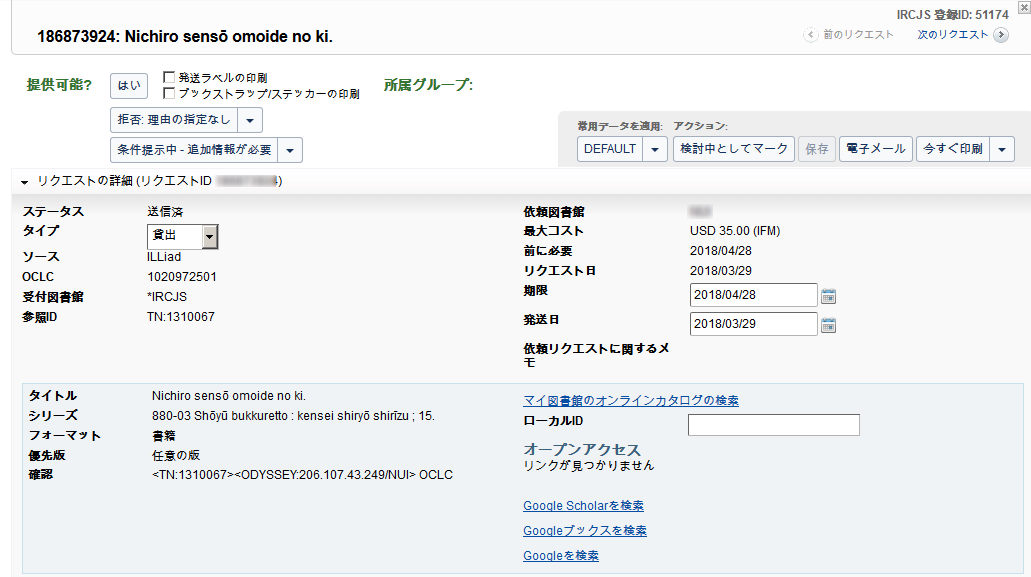Open マイ図書館のオンラインカタログの検索 link
Viewport: 1031px width, 577px height.
630,401
